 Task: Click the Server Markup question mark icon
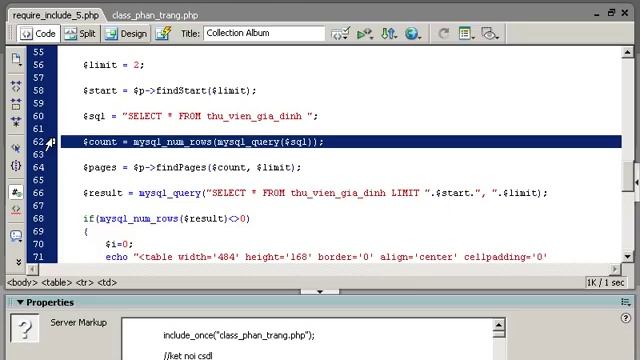[25, 328]
